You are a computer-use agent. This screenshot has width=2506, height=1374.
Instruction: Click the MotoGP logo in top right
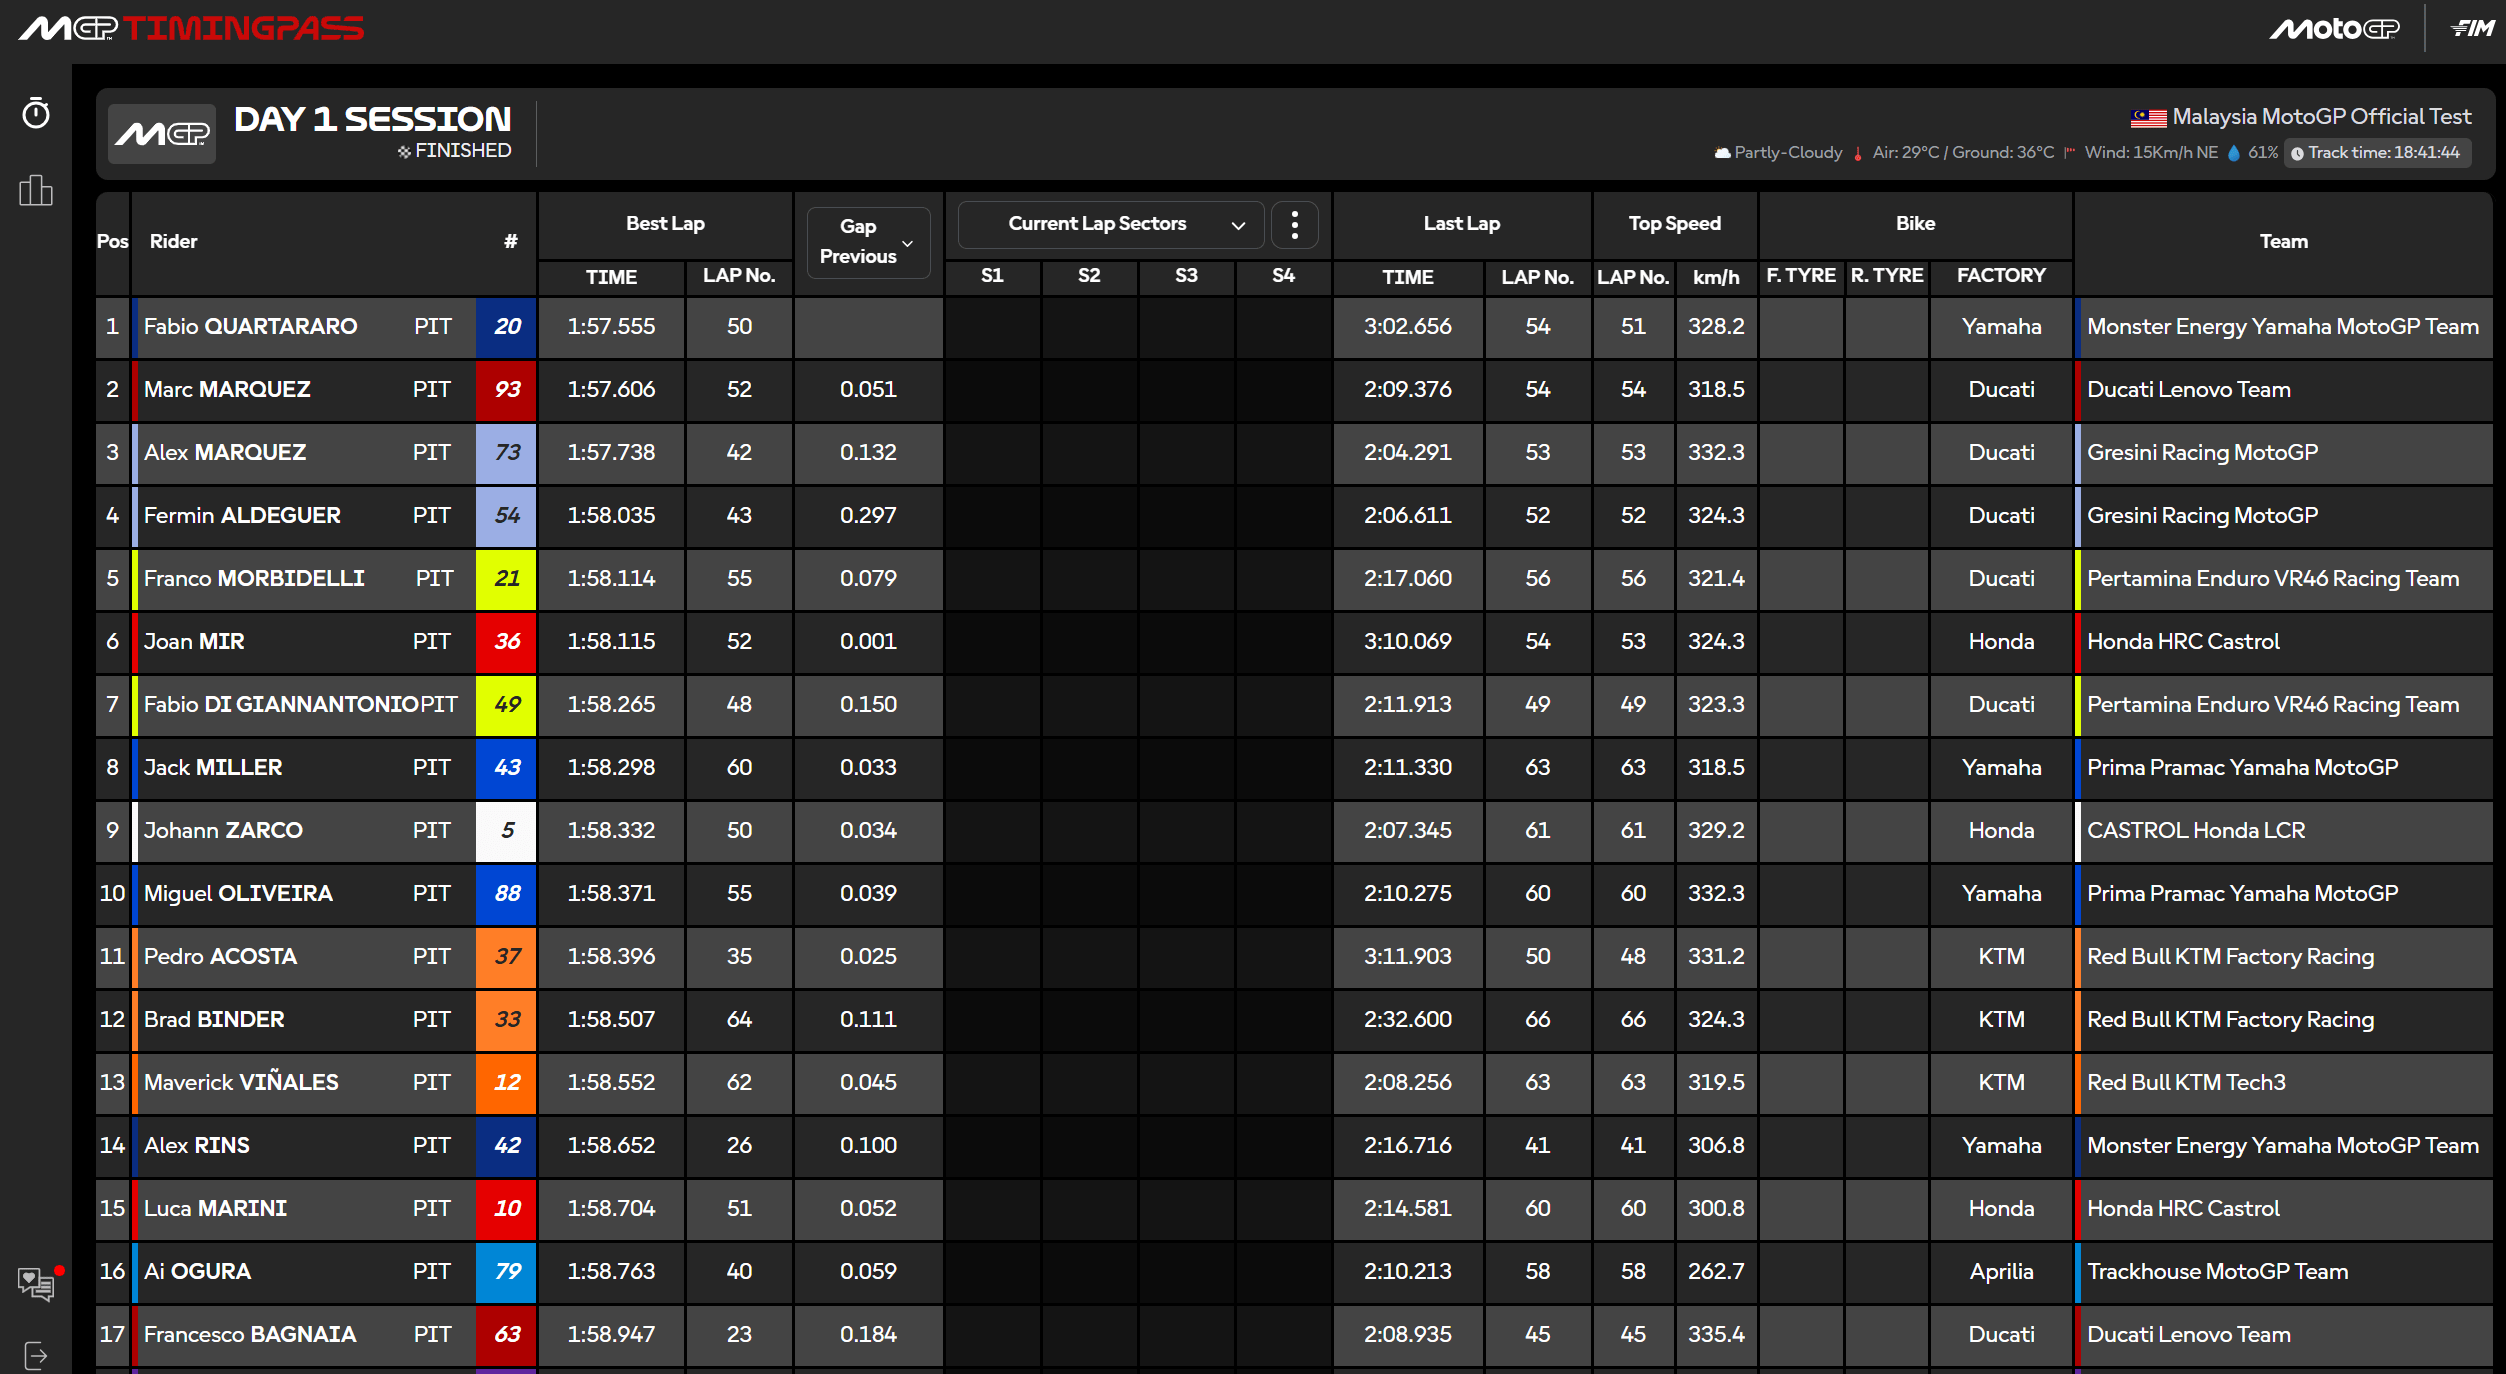point(2334,29)
